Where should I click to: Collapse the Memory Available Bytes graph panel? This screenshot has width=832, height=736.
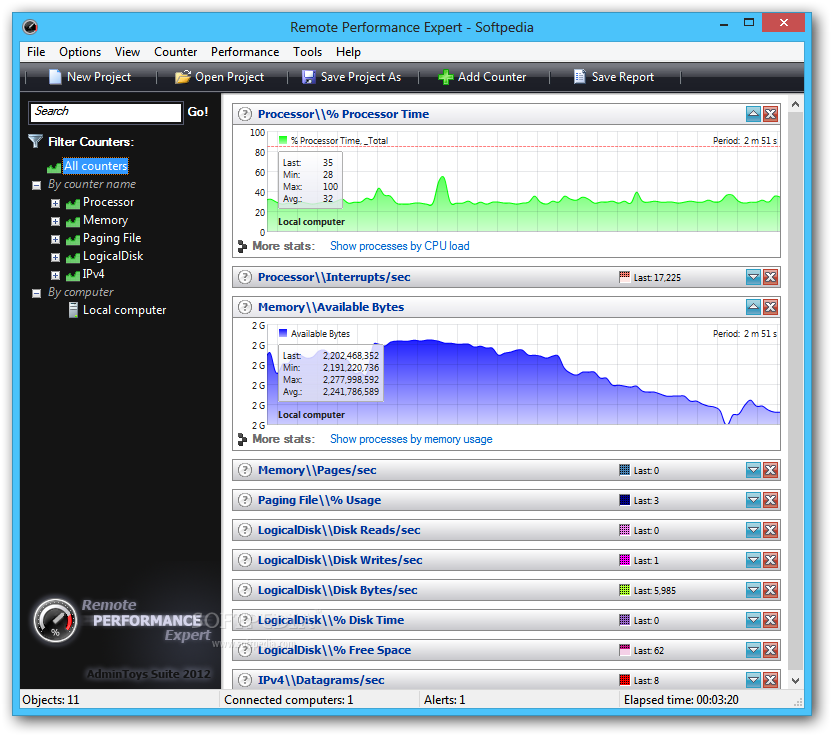753,307
